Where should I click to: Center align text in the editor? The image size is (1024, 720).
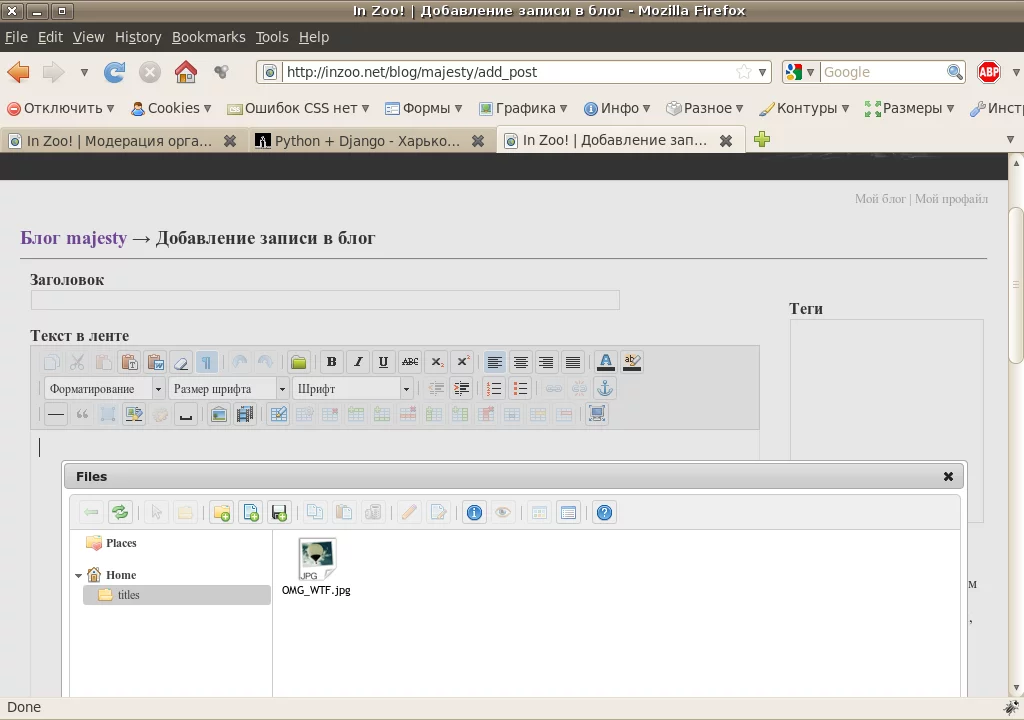tap(520, 362)
